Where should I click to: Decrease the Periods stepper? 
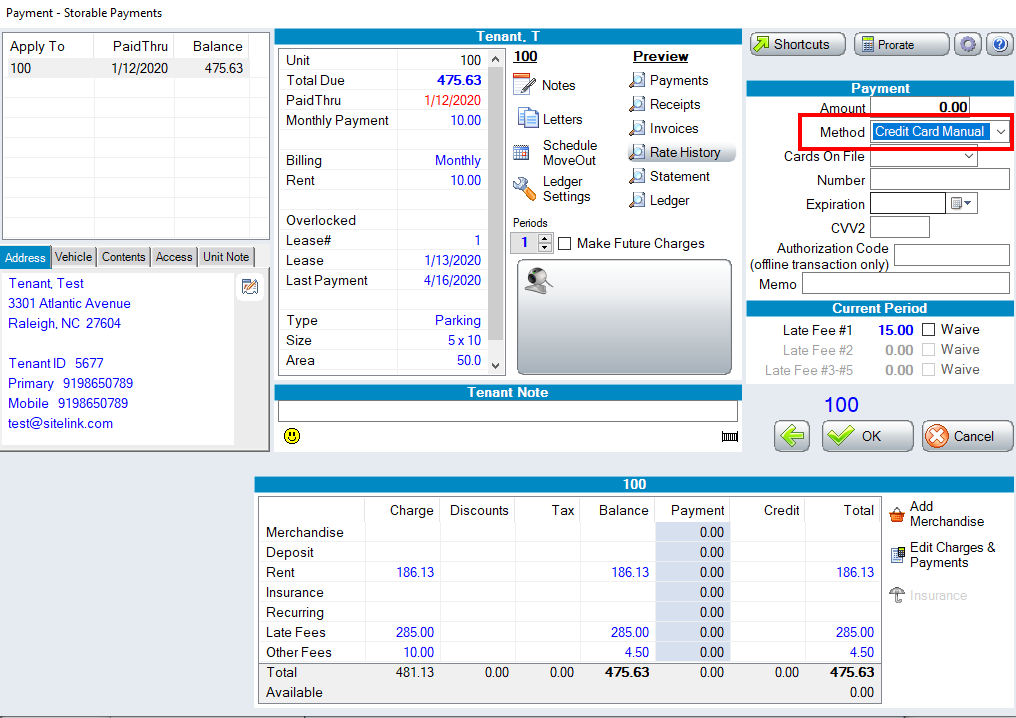click(545, 248)
